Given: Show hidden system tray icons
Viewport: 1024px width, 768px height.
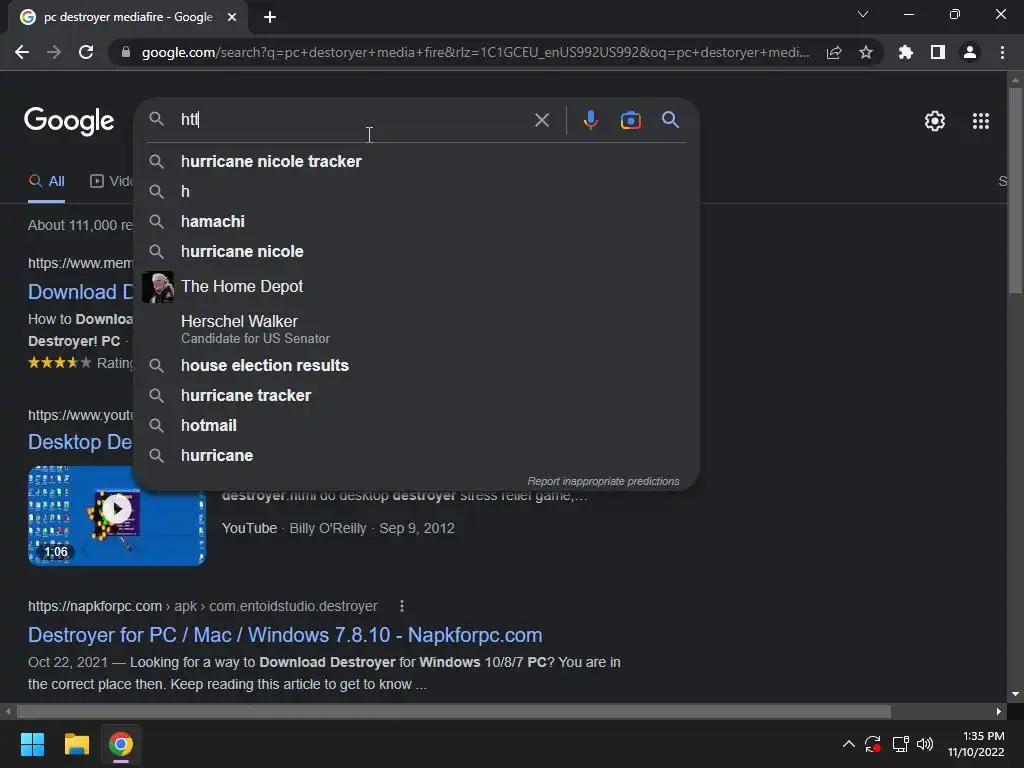Looking at the screenshot, I should coord(848,744).
